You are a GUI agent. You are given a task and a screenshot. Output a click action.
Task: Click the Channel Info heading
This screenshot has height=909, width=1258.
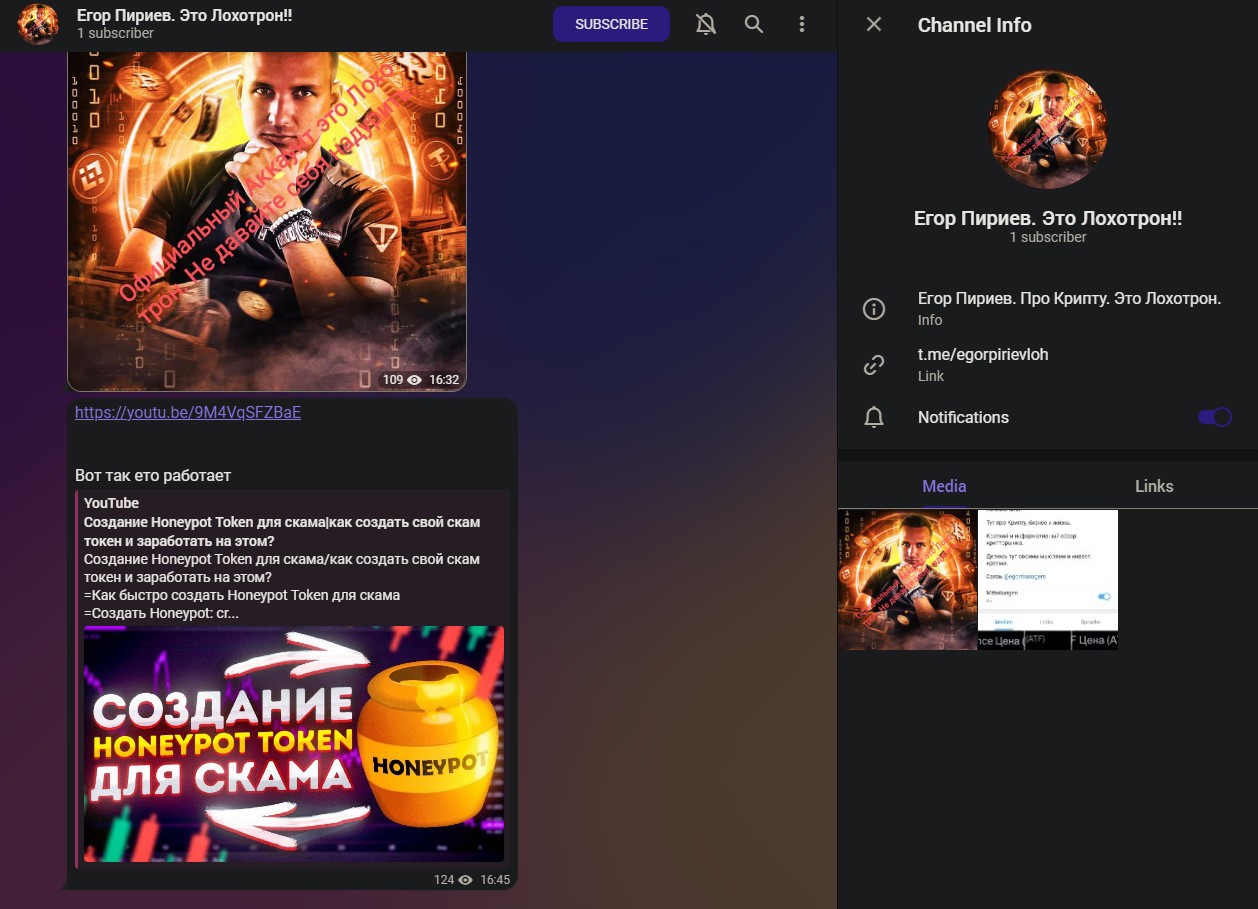[x=974, y=25]
